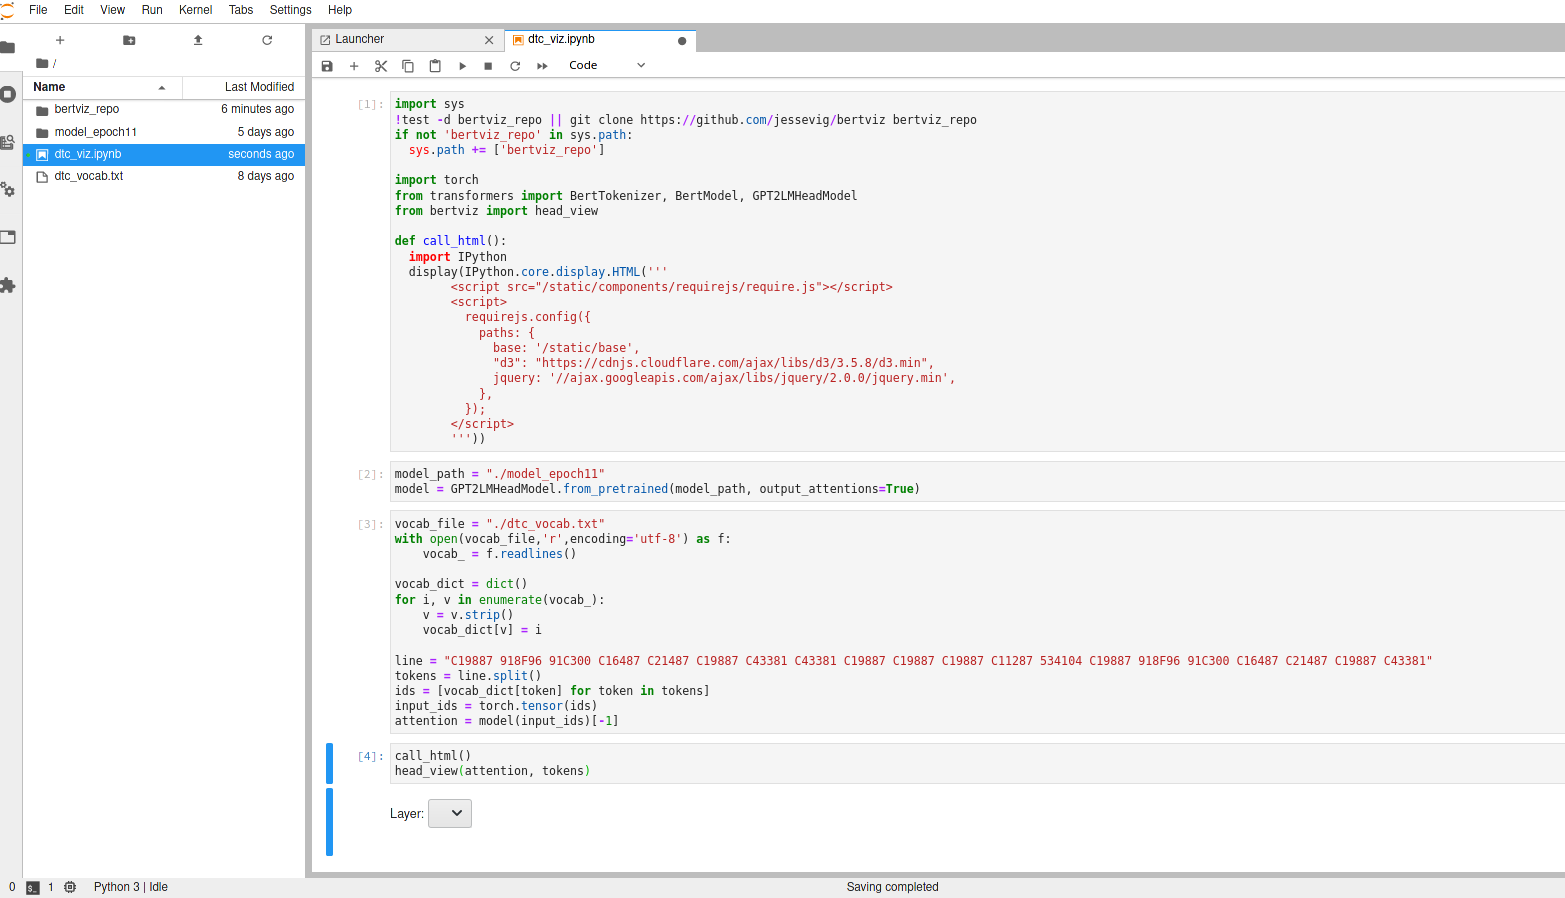Cut the selected cell with the scissors icon
The width and height of the screenshot is (1565, 898).
[x=381, y=65]
